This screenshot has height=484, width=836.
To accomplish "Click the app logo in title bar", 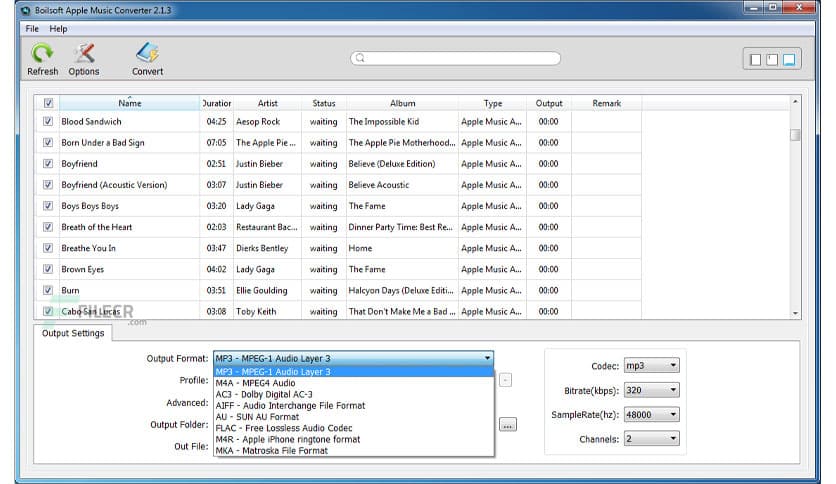I will pos(25,10).
